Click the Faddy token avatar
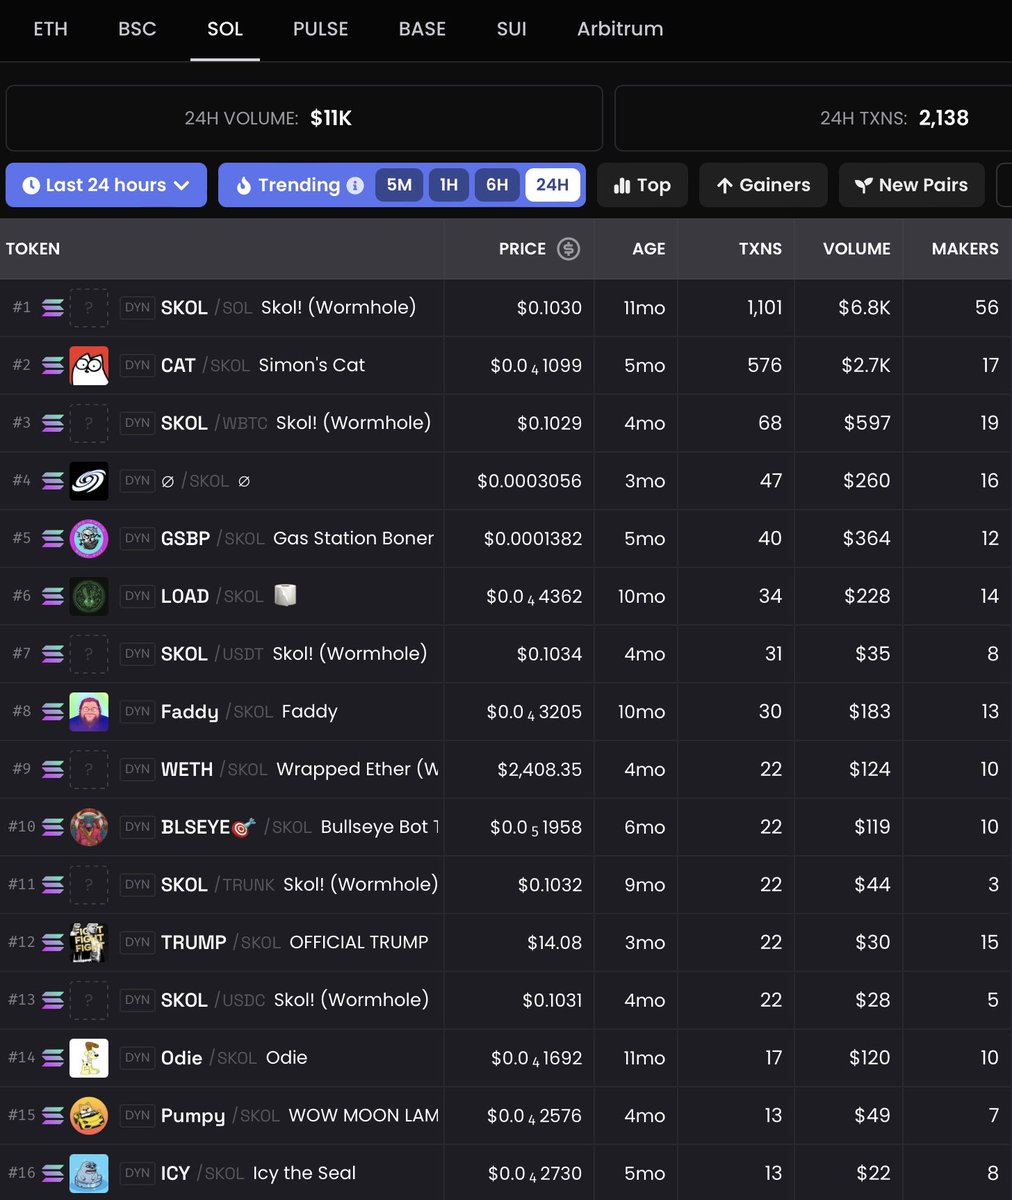The image size is (1012, 1200). [x=89, y=712]
